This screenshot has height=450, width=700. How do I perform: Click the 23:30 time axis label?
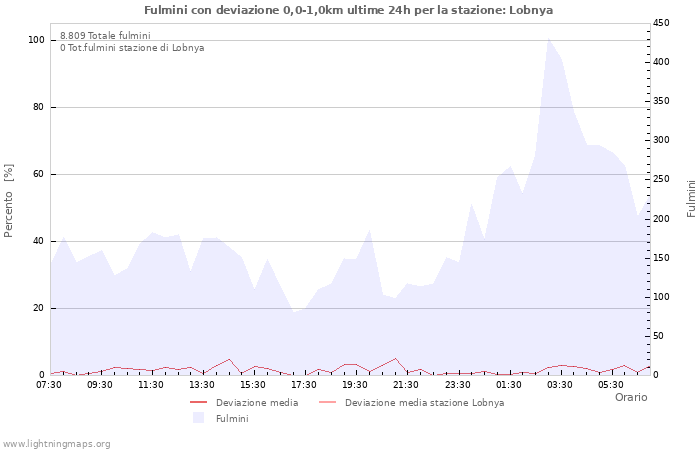(457, 385)
